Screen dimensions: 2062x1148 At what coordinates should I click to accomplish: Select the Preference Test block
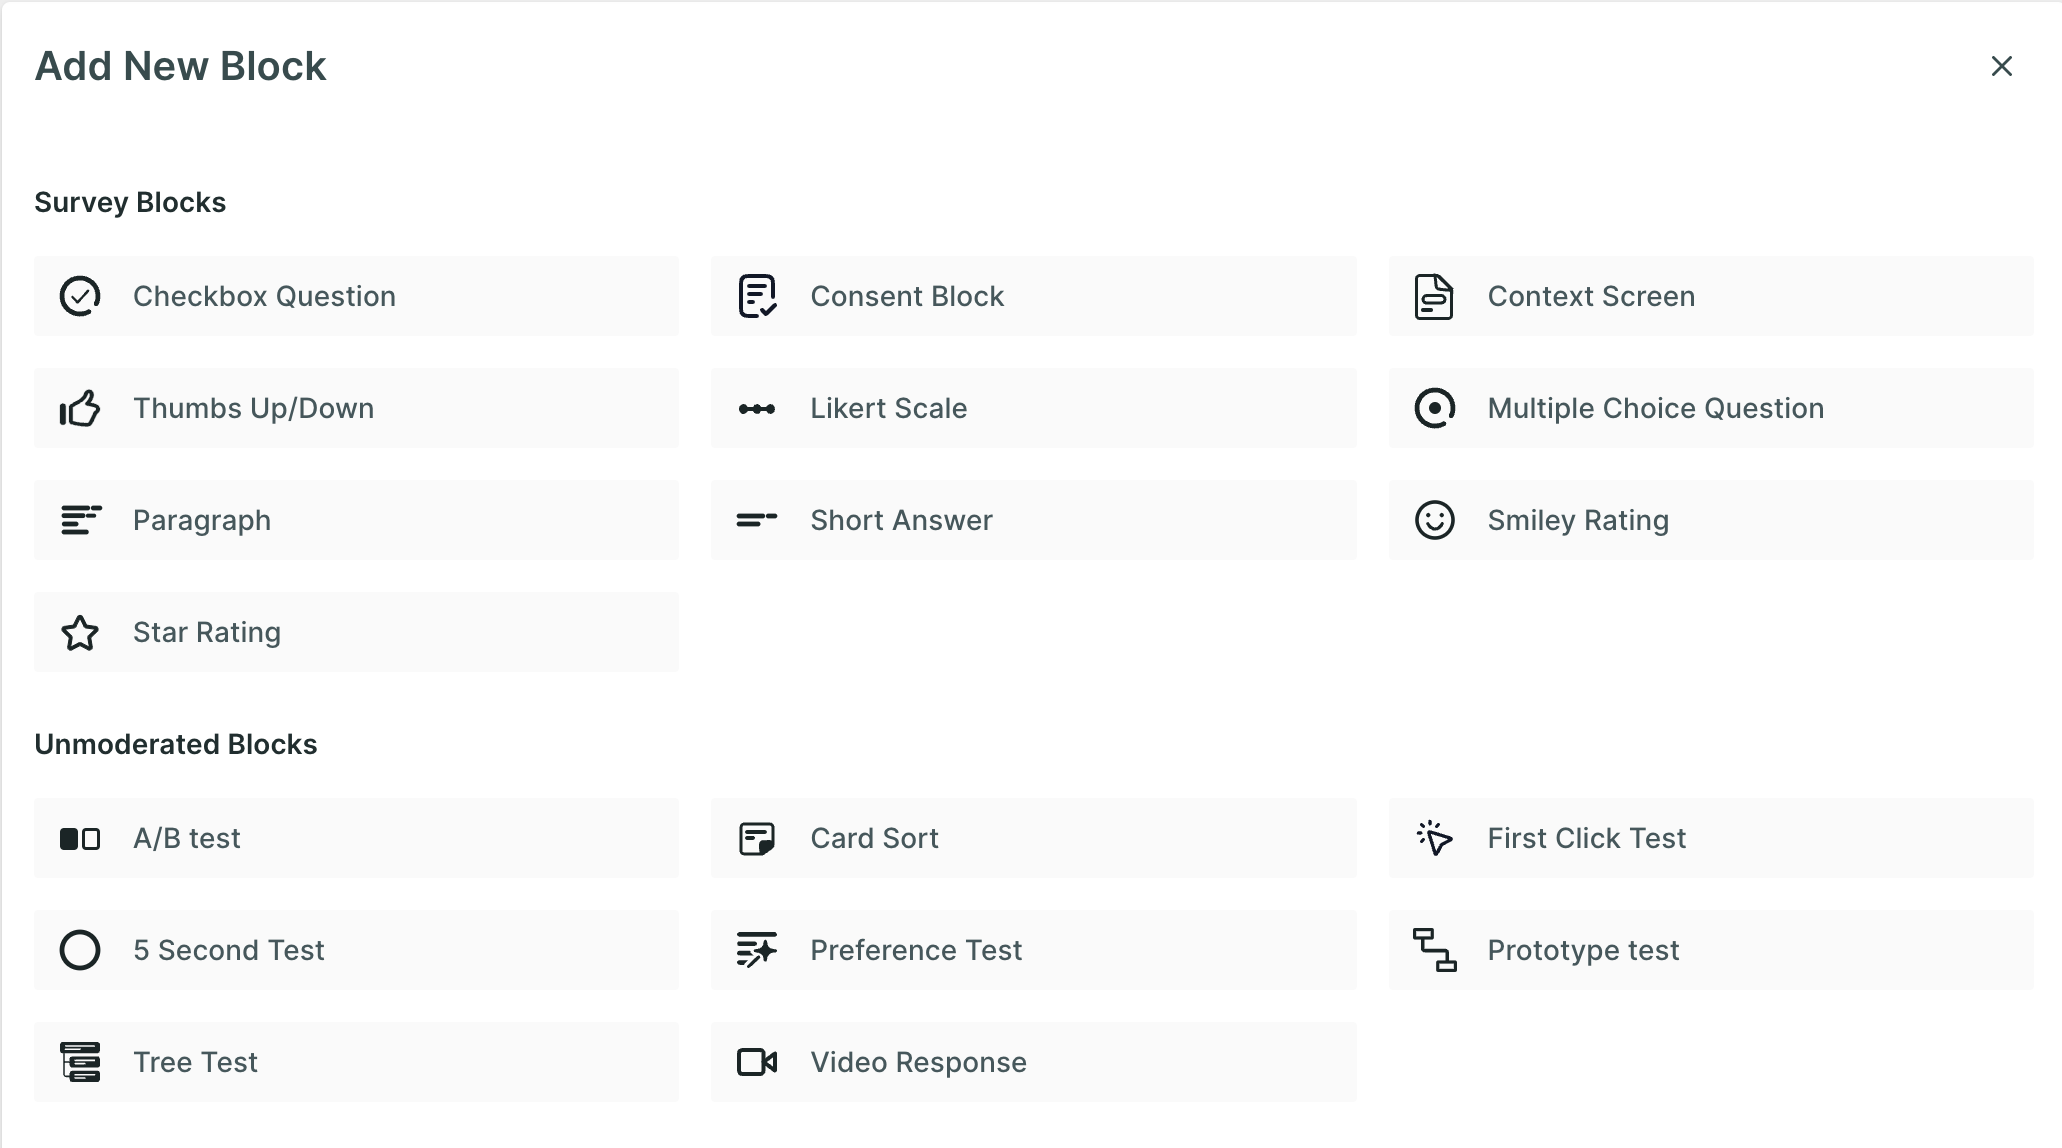(1032, 950)
